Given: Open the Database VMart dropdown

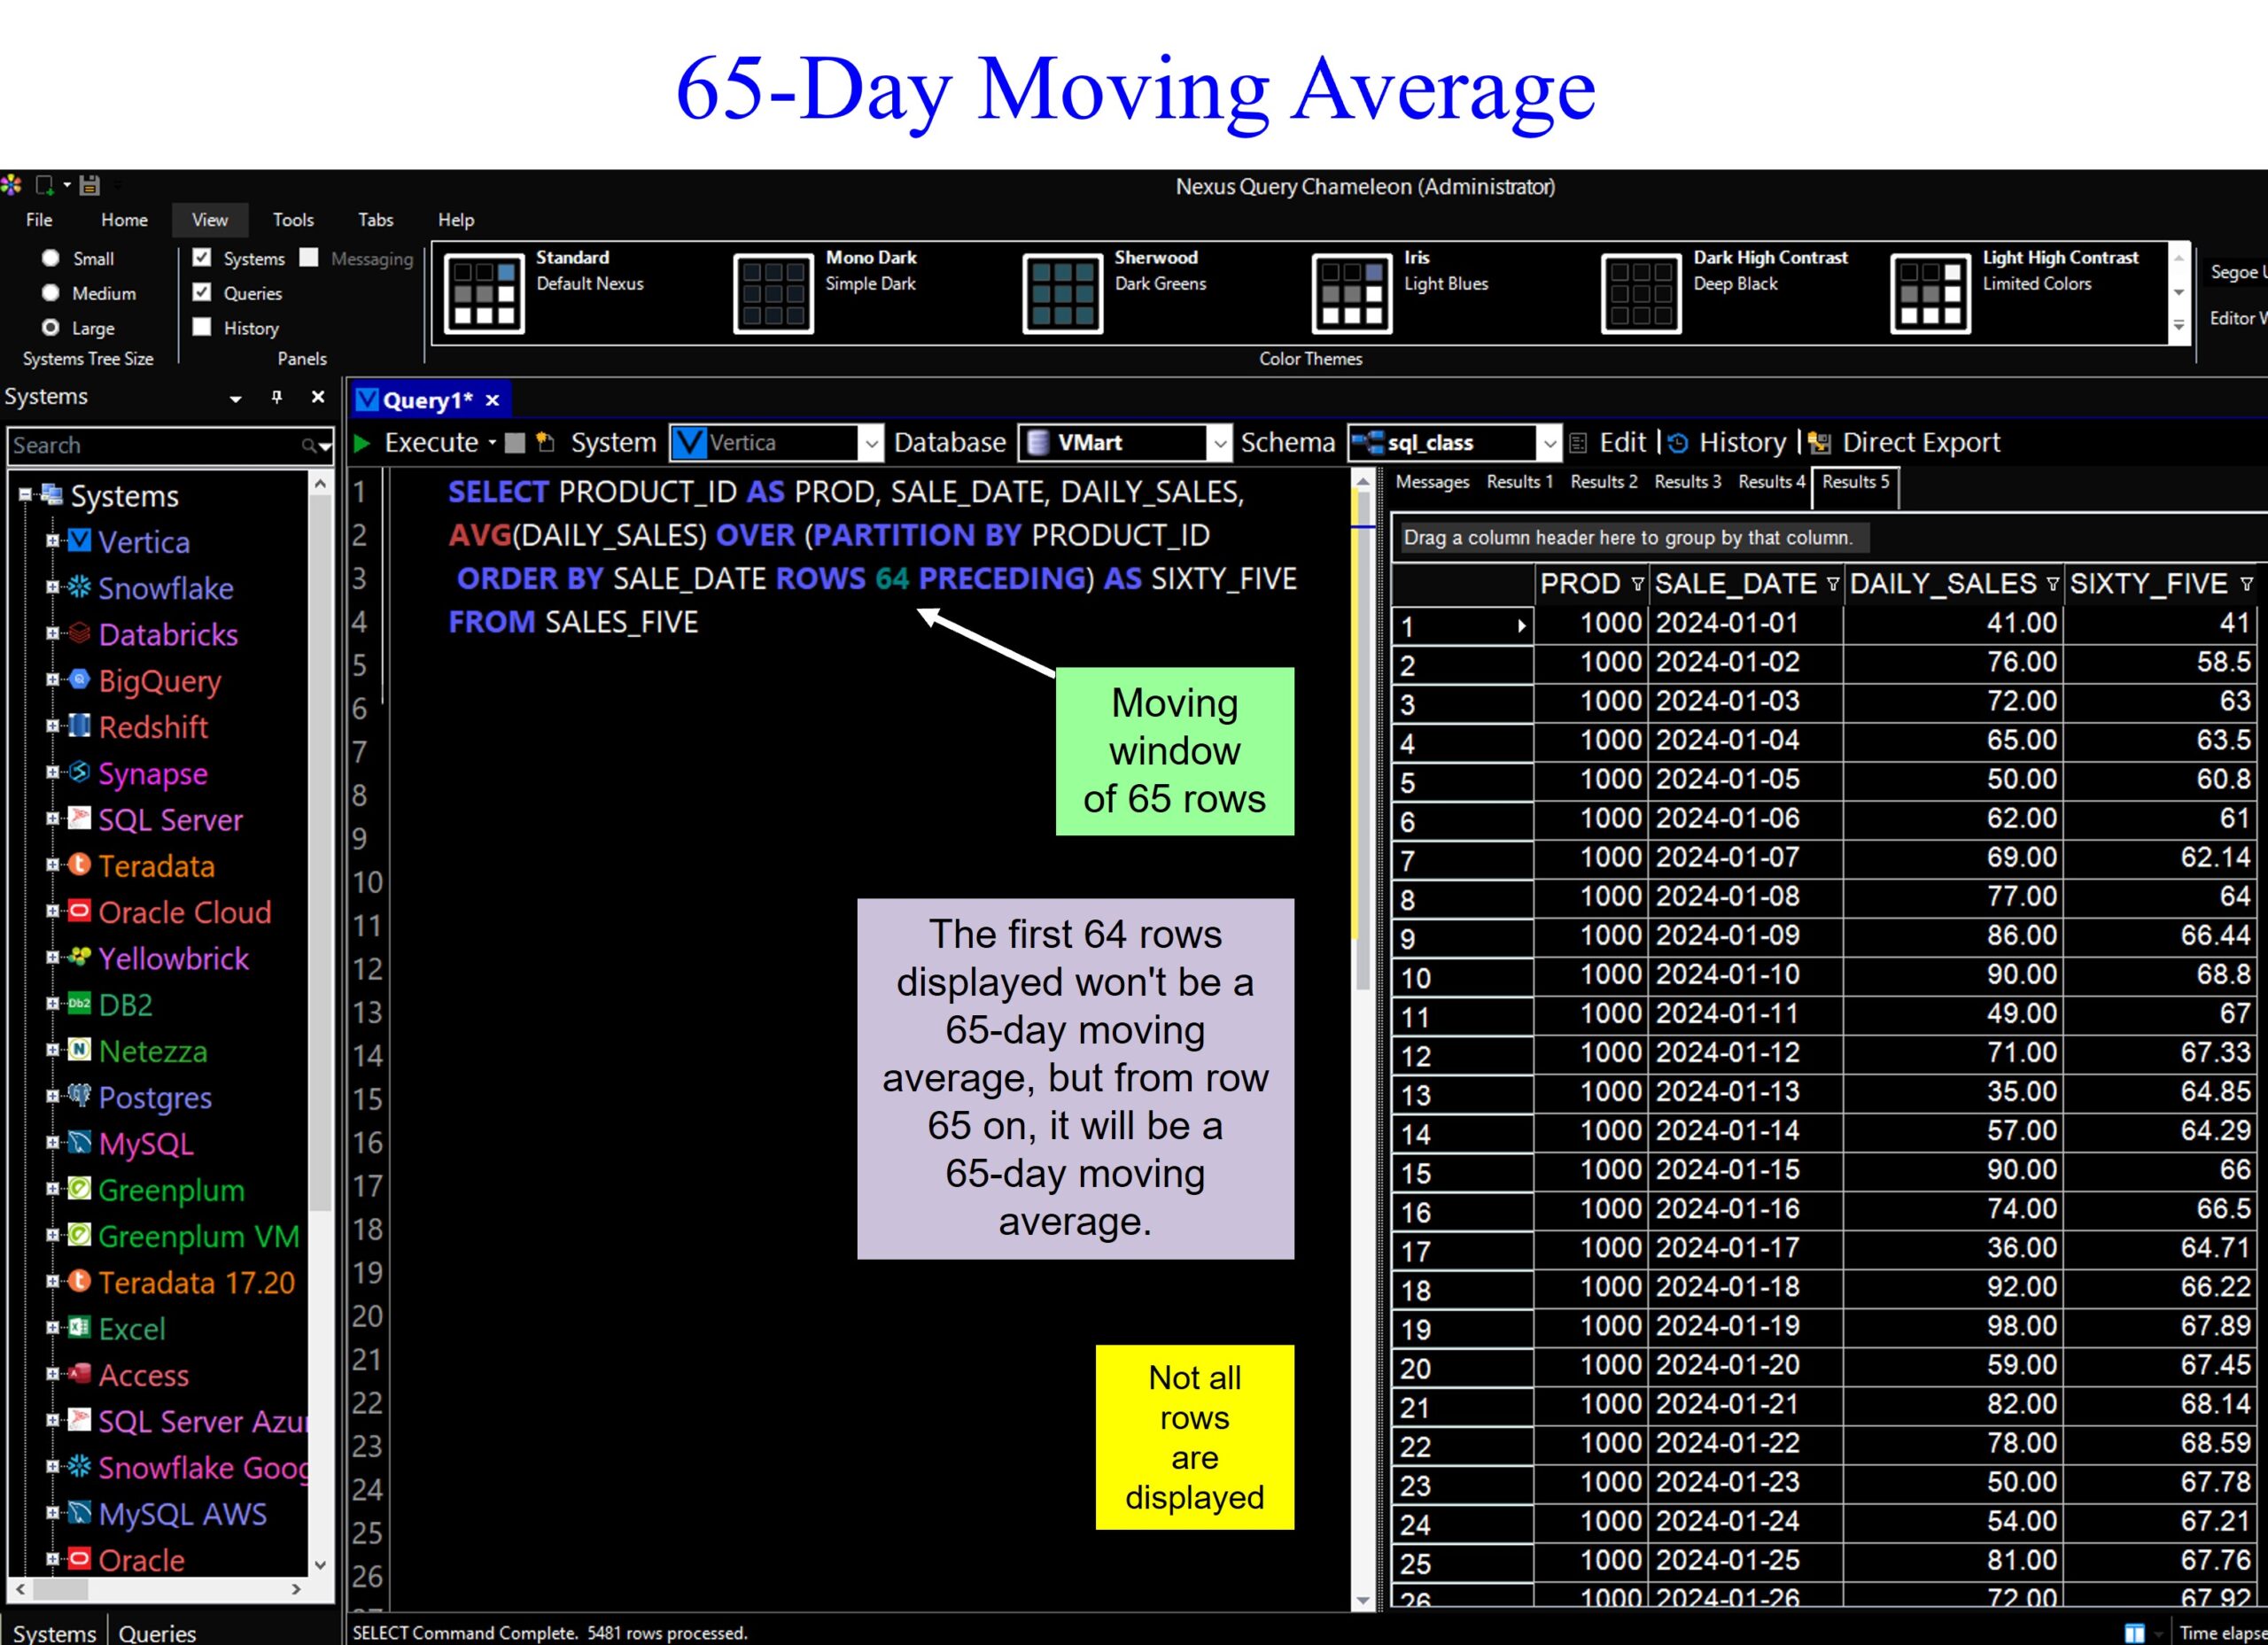Looking at the screenshot, I should tap(1219, 443).
